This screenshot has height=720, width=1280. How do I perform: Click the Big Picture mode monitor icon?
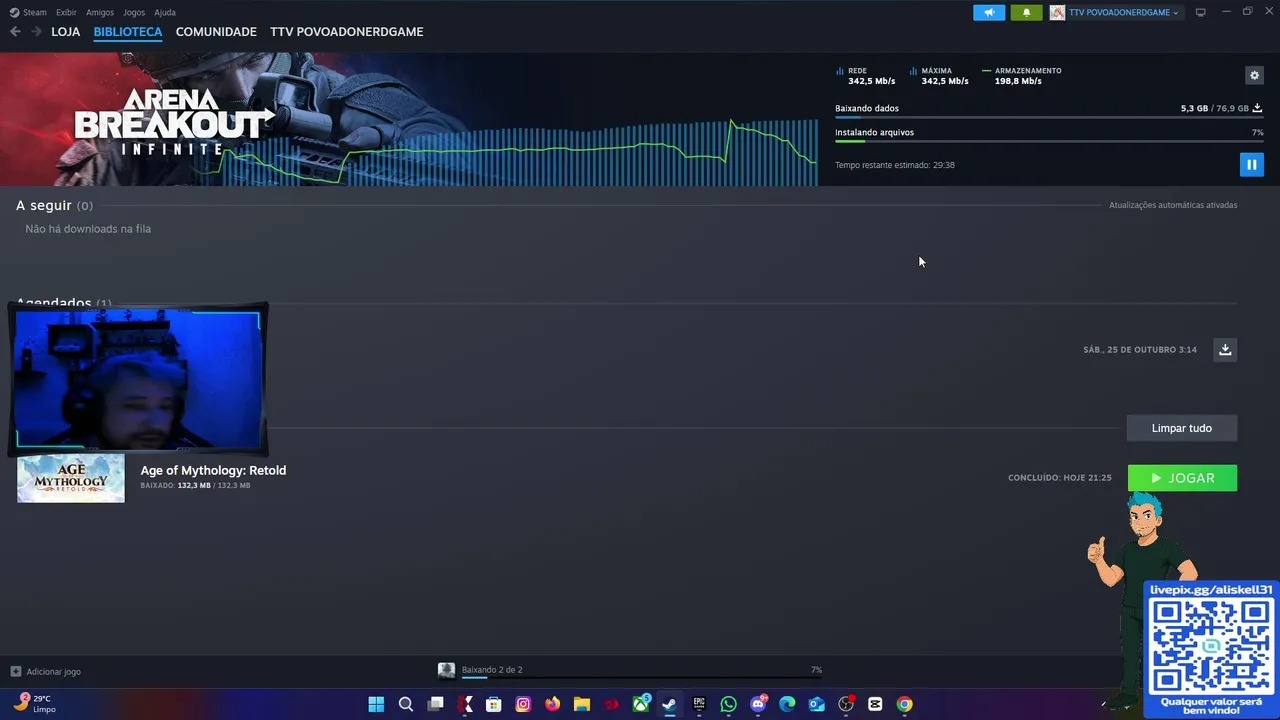[x=1201, y=12]
